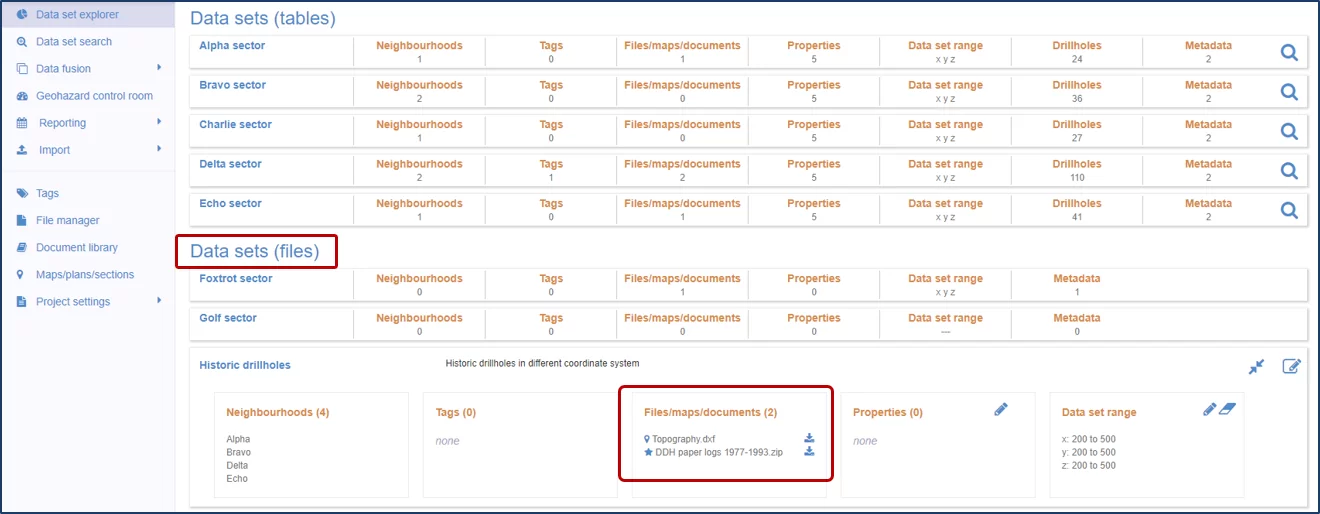
Task: Open the File manager menu item
Action: tap(67, 220)
